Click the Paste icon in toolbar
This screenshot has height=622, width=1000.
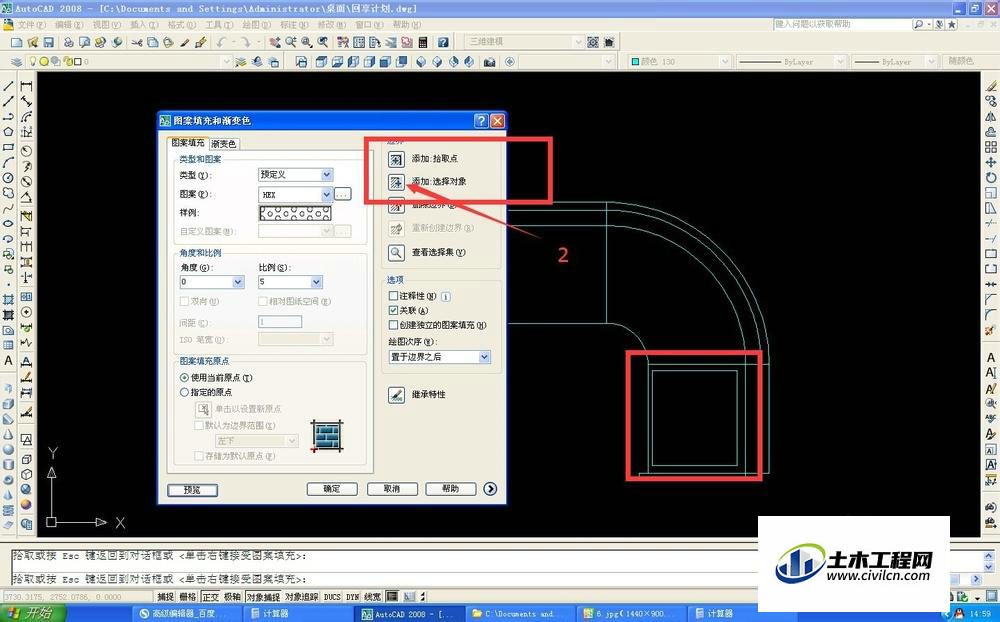(x=168, y=42)
